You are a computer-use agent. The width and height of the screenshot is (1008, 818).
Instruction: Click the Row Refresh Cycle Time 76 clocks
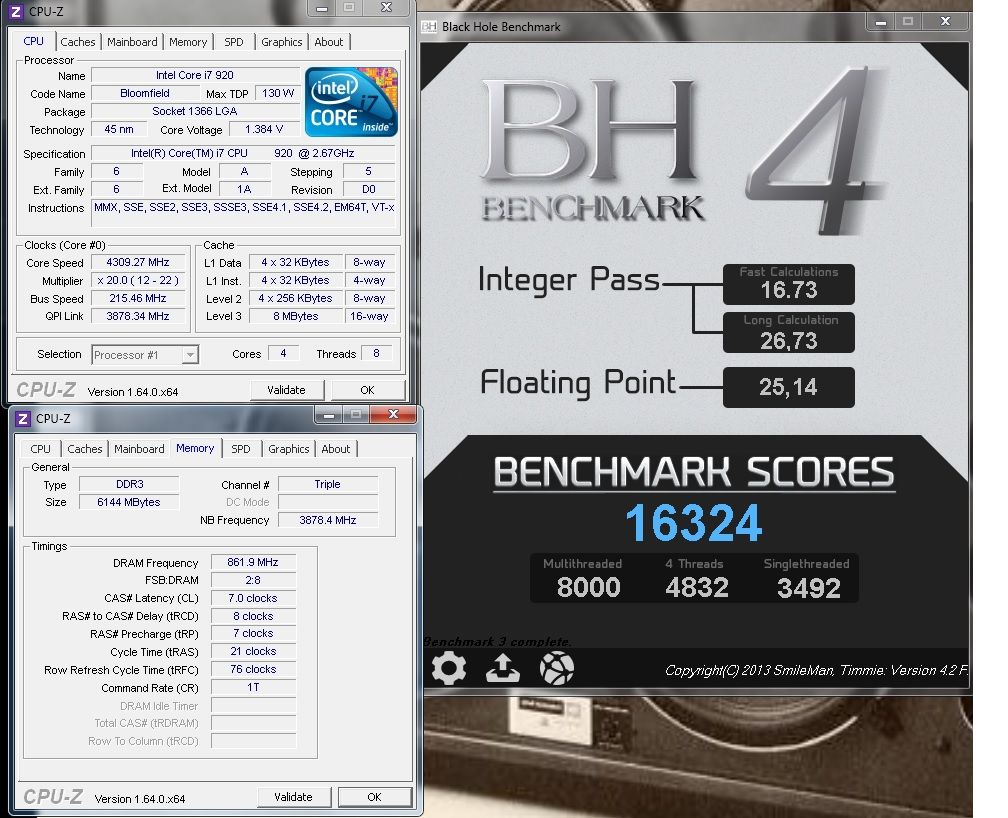pyautogui.click(x=253, y=669)
